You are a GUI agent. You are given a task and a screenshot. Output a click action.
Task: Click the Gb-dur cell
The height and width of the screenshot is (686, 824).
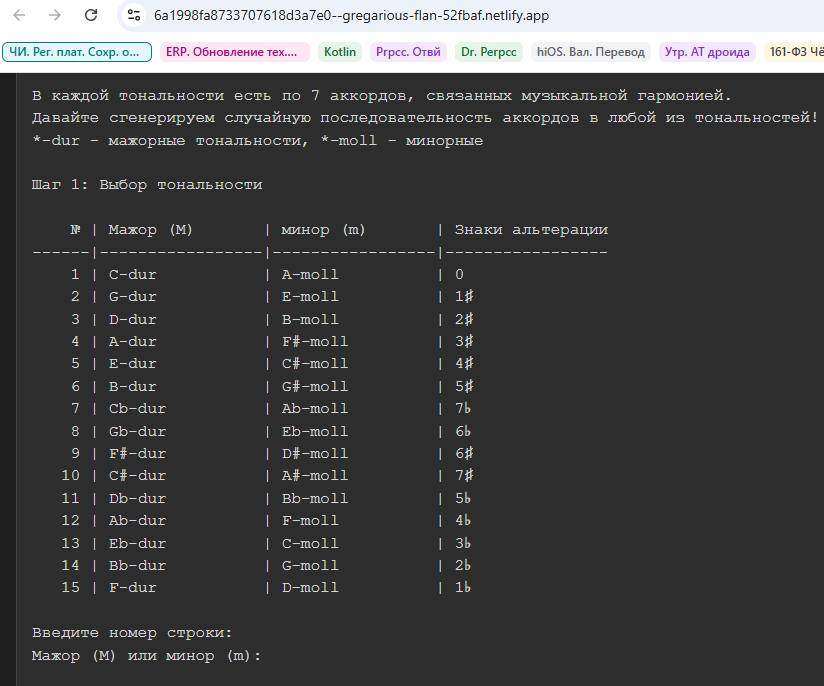coord(137,432)
